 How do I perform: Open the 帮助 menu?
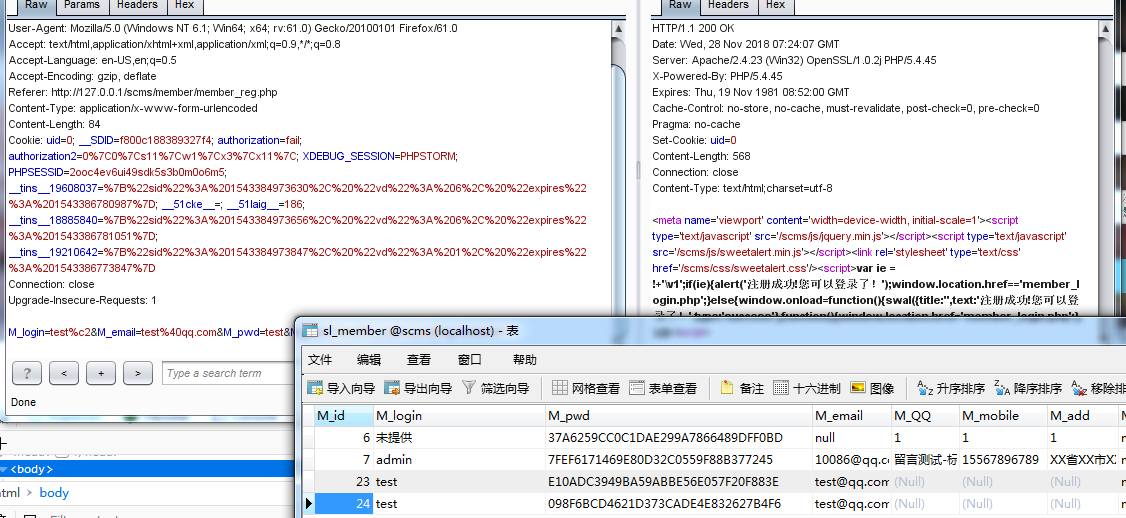pos(525,359)
